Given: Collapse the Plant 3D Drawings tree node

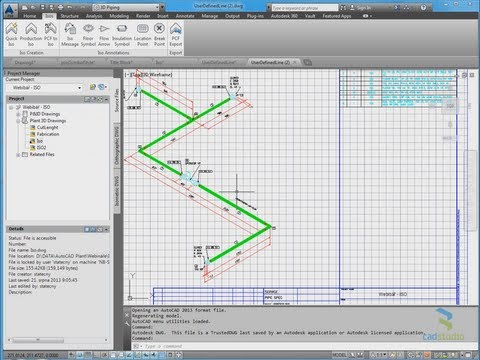Looking at the screenshot, I should [x=18, y=121].
